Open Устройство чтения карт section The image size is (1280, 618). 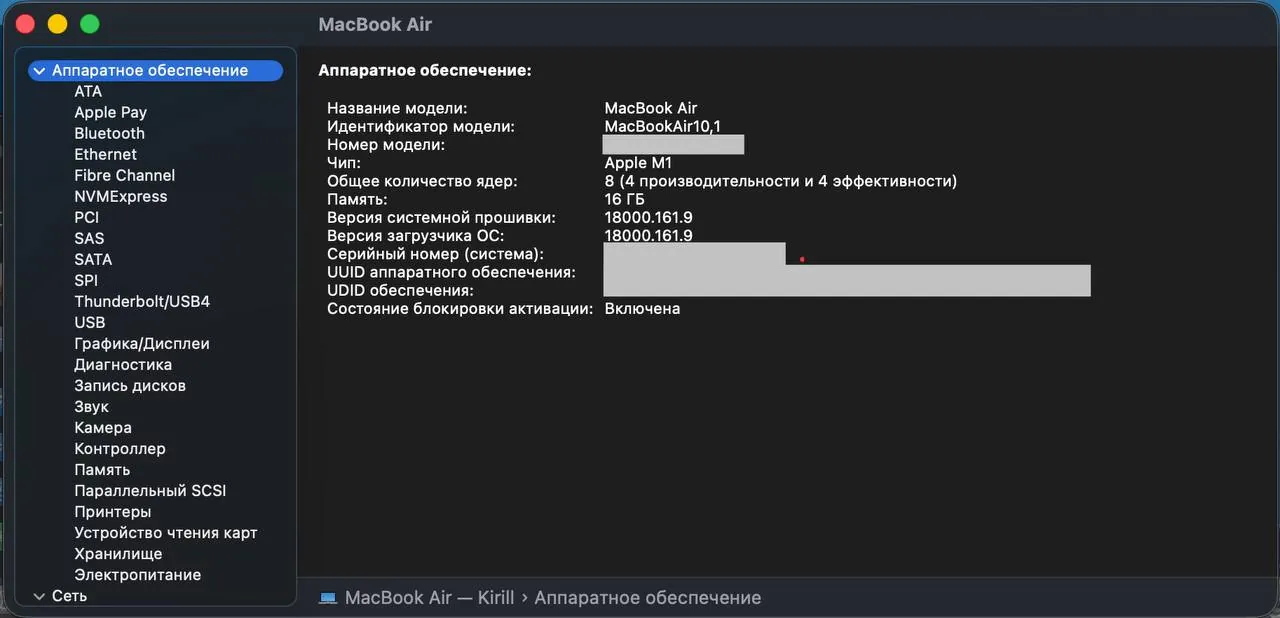tap(166, 532)
